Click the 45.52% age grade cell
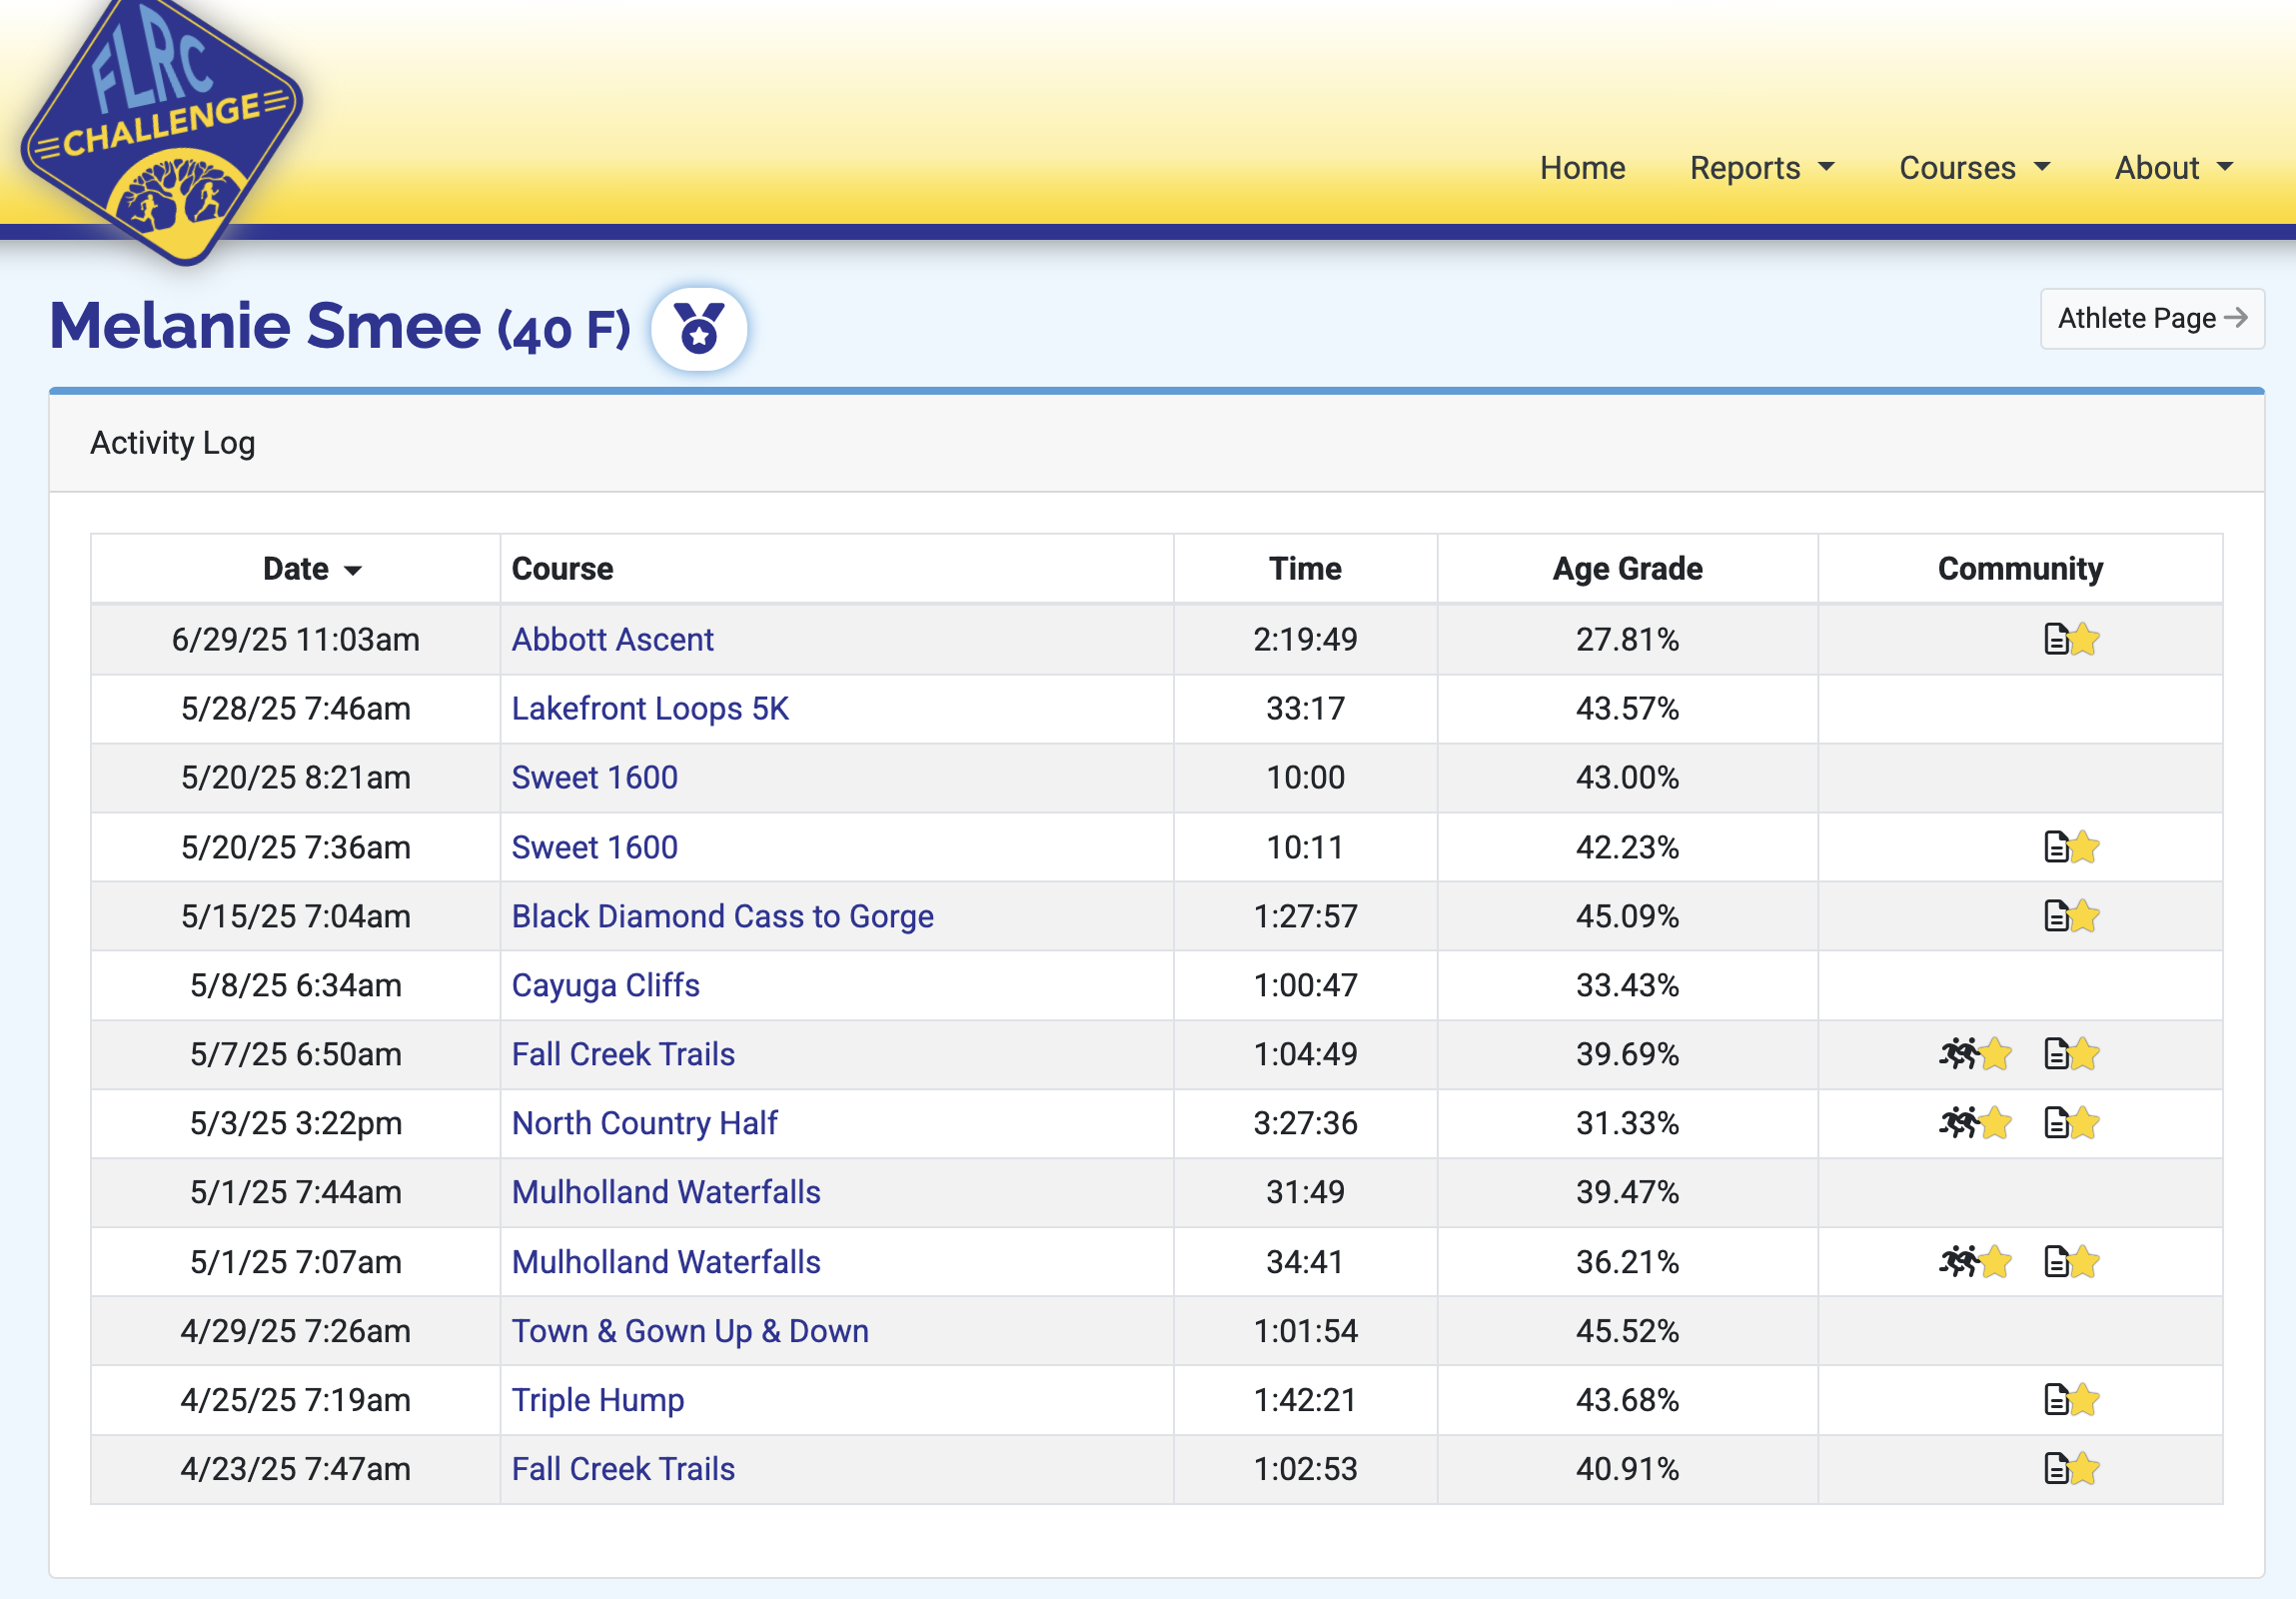 click(x=1627, y=1331)
